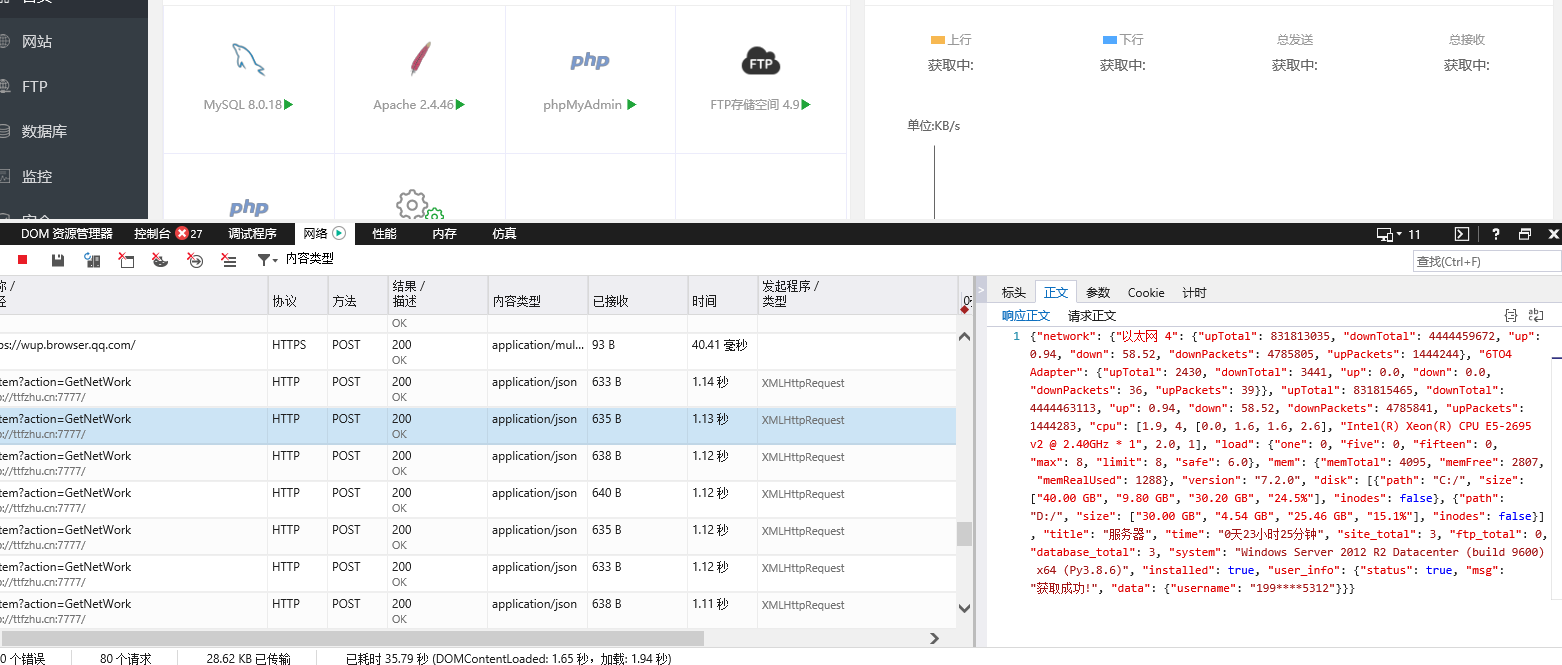This screenshot has width=1562, height=665.
Task: Click green arrow next to Apache 2.4.46
Action: (x=461, y=104)
